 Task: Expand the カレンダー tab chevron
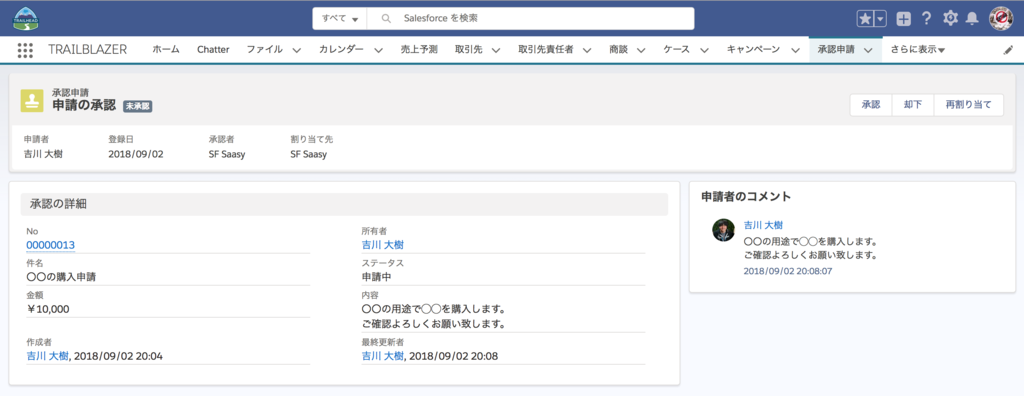click(377, 50)
